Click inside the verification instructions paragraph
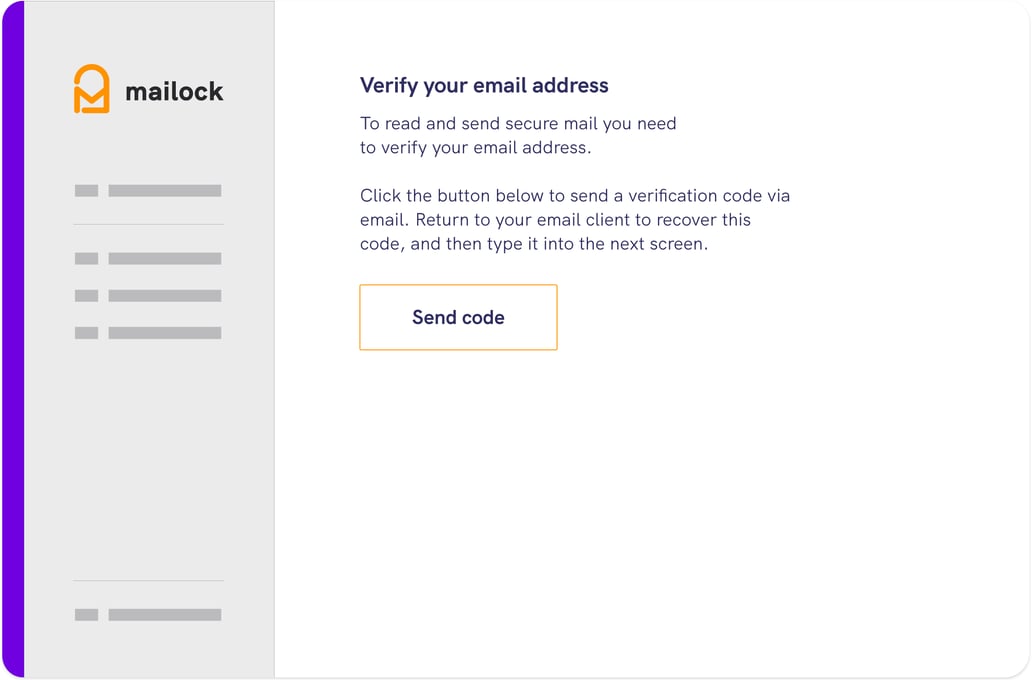Screen dimensions: 1032x680 [x=575, y=219]
